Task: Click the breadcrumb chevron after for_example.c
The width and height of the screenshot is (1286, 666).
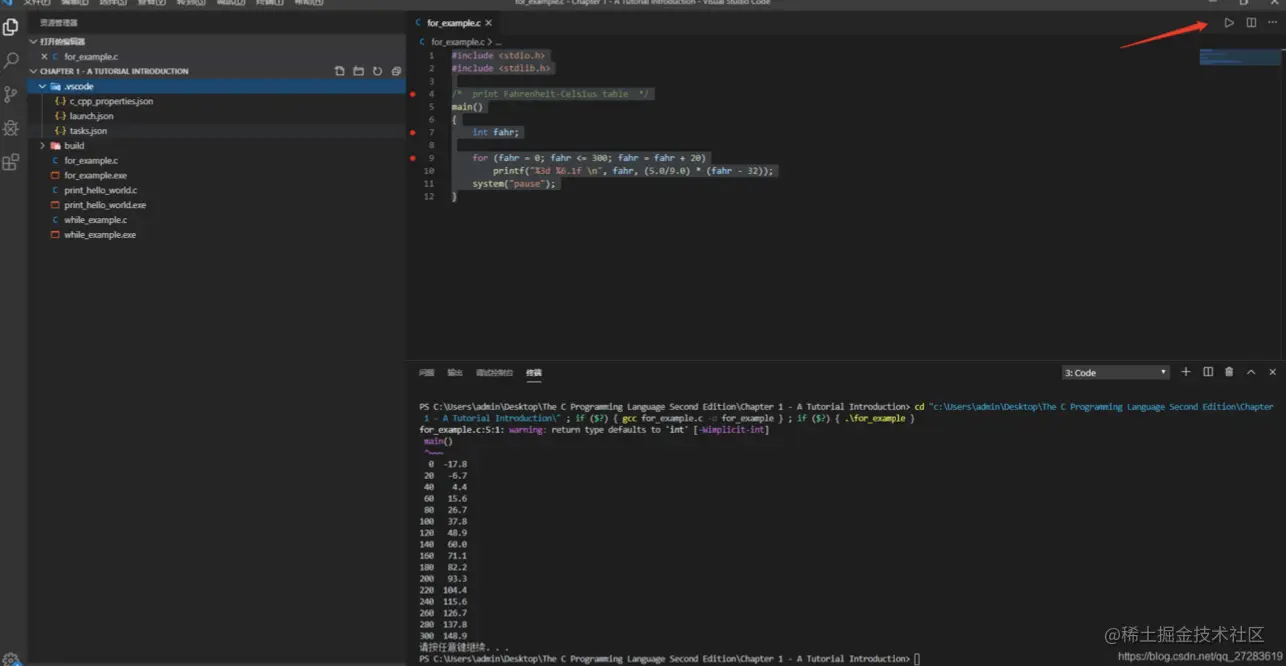Action: point(491,42)
